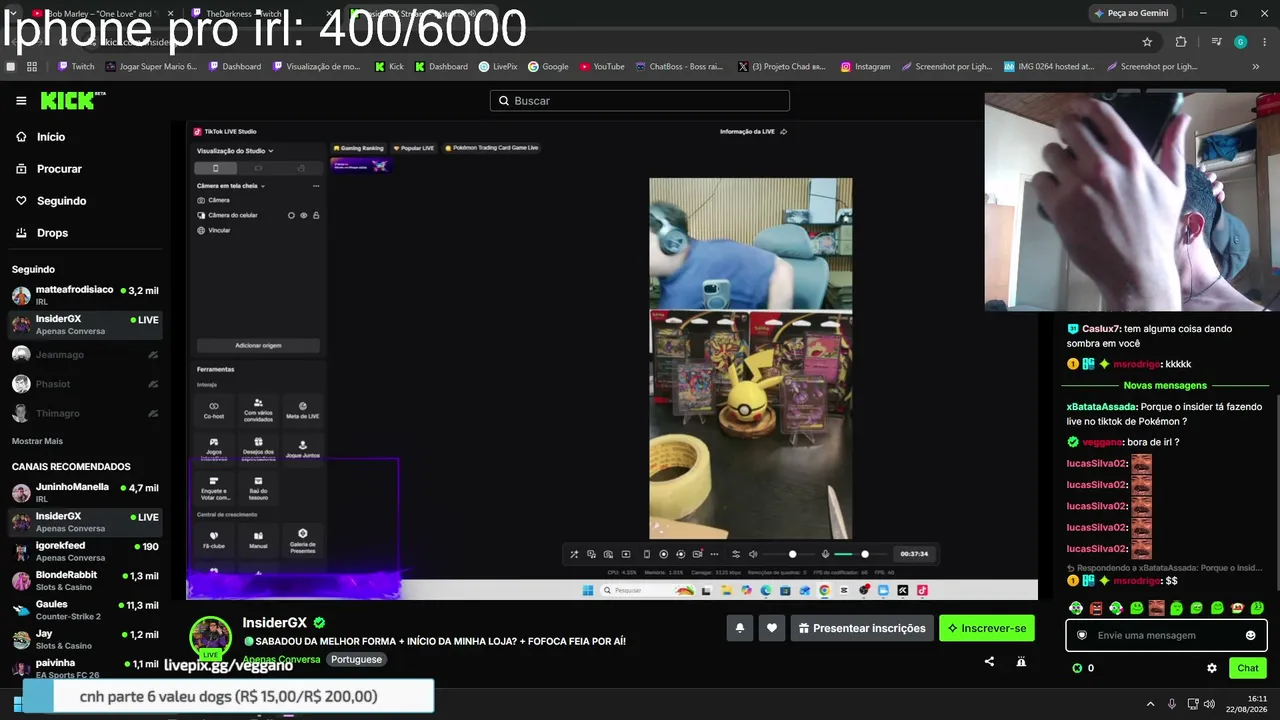Open Galeria de Presentes tool
The height and width of the screenshot is (720, 1280).
(x=303, y=540)
